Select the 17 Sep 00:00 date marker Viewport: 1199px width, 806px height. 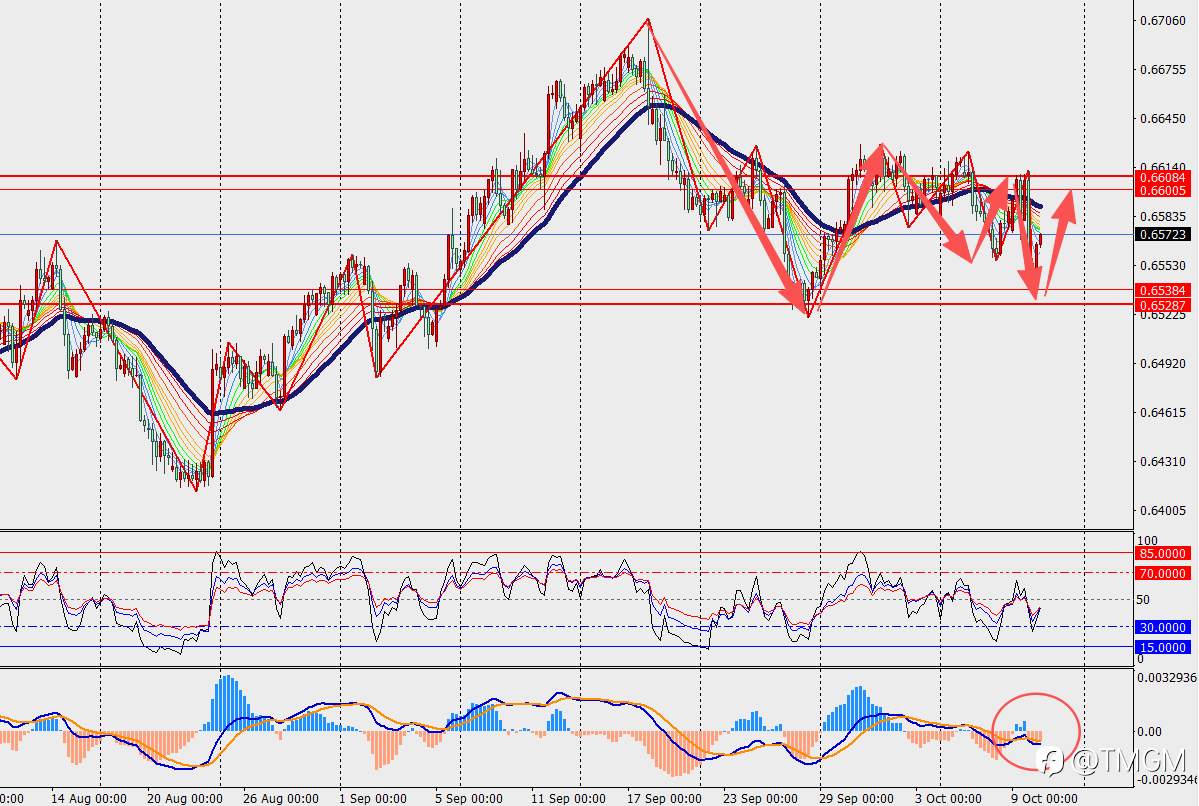pyautogui.click(x=663, y=798)
